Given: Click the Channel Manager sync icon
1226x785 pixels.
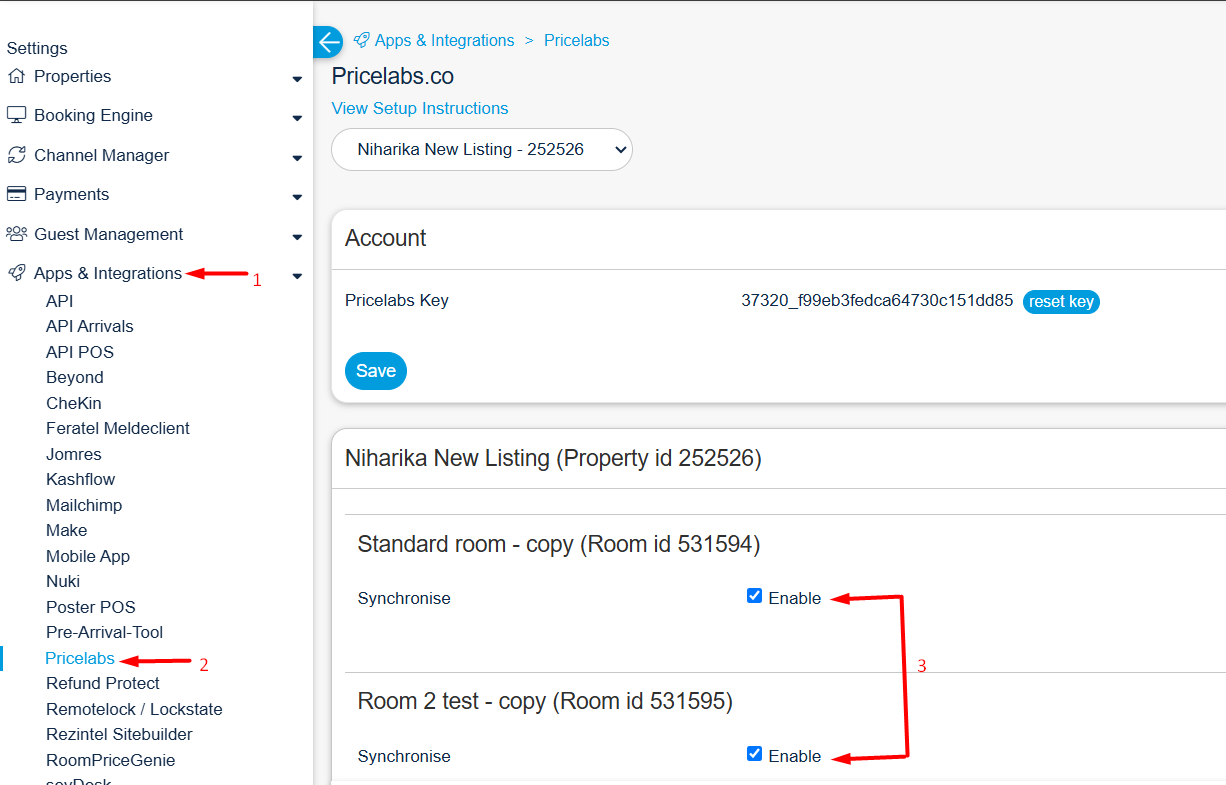Looking at the screenshot, I should tap(16, 155).
